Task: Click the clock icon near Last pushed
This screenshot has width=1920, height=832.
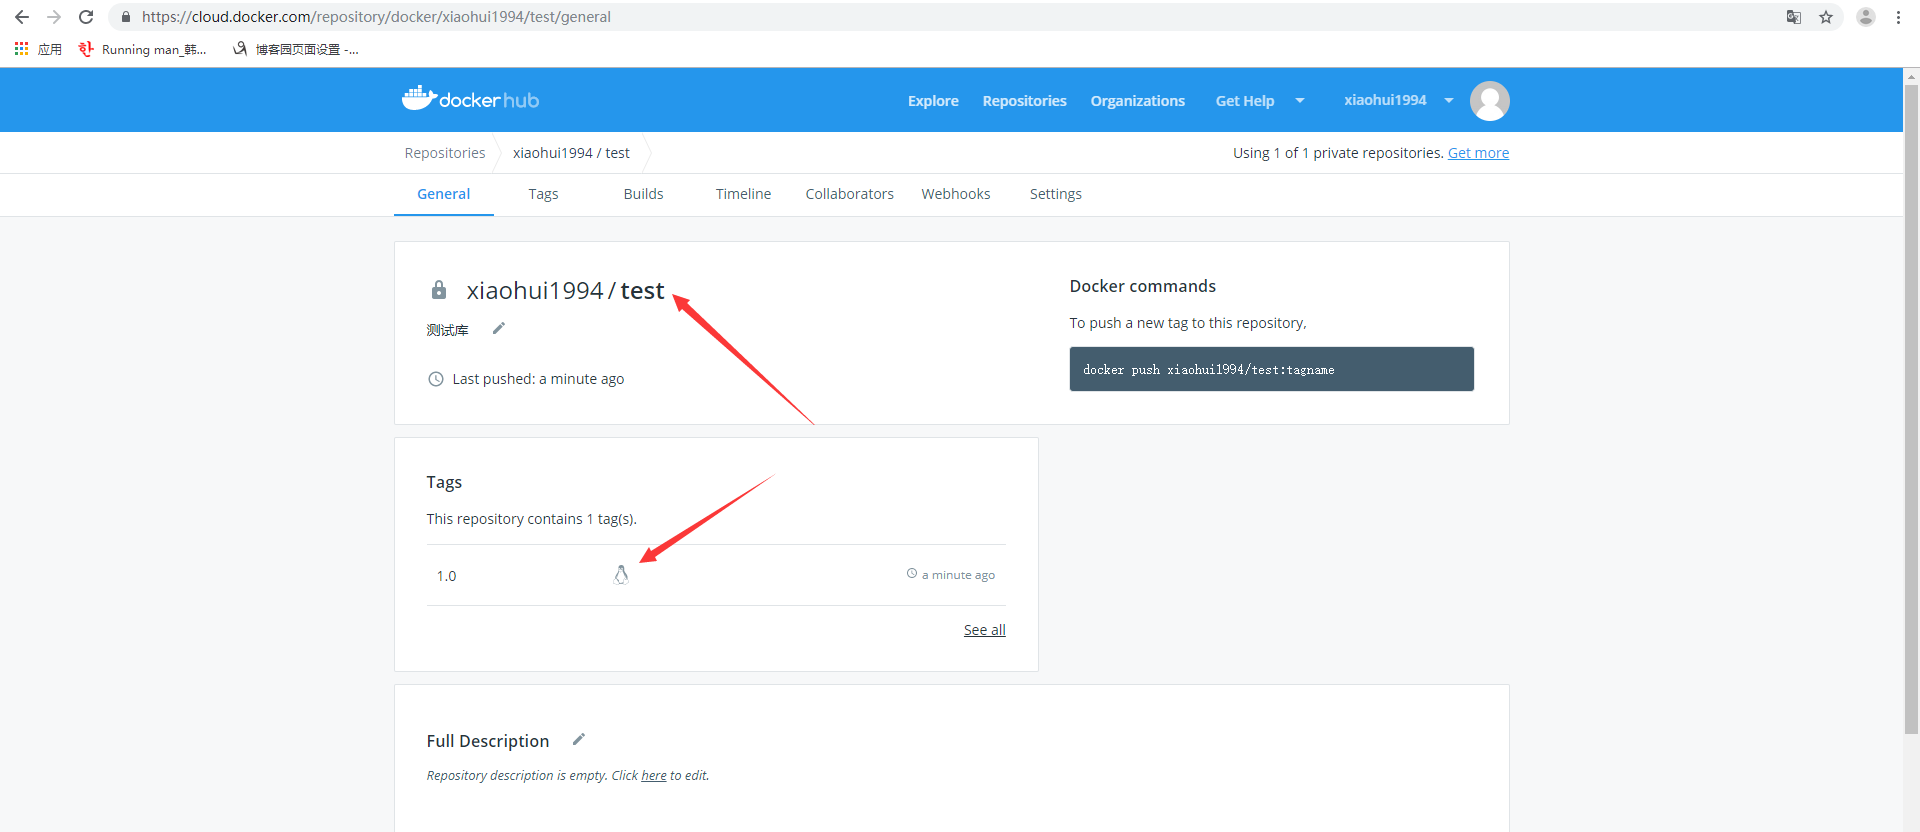Action: click(x=436, y=379)
